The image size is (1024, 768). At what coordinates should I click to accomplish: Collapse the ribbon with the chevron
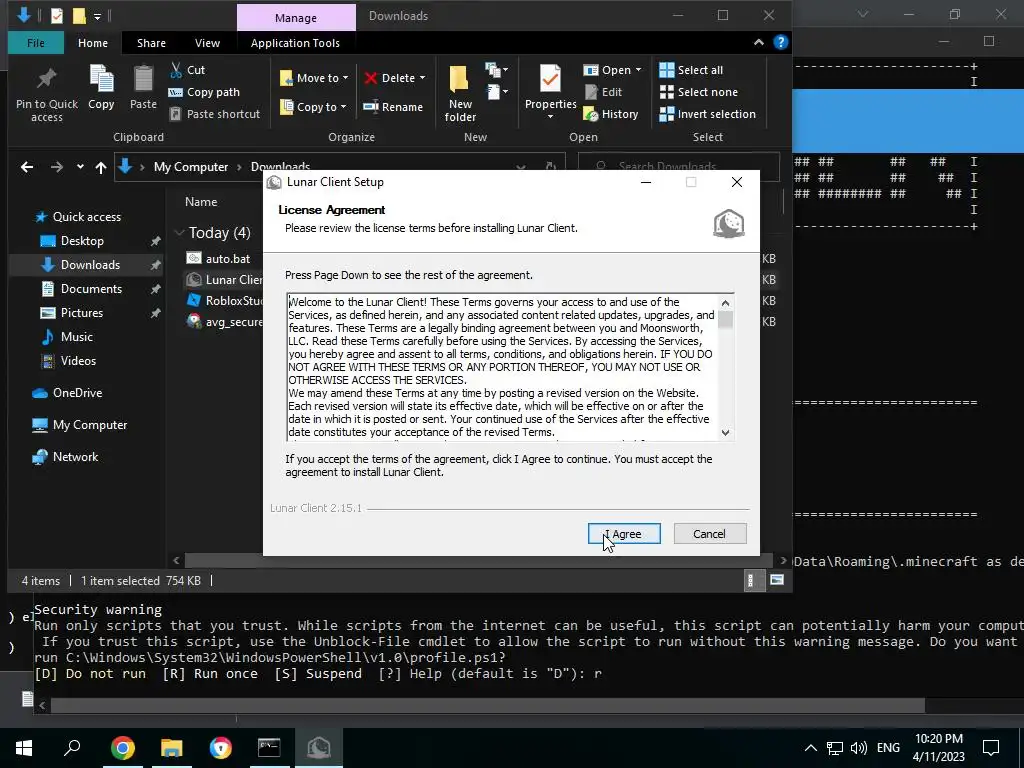pos(759,42)
